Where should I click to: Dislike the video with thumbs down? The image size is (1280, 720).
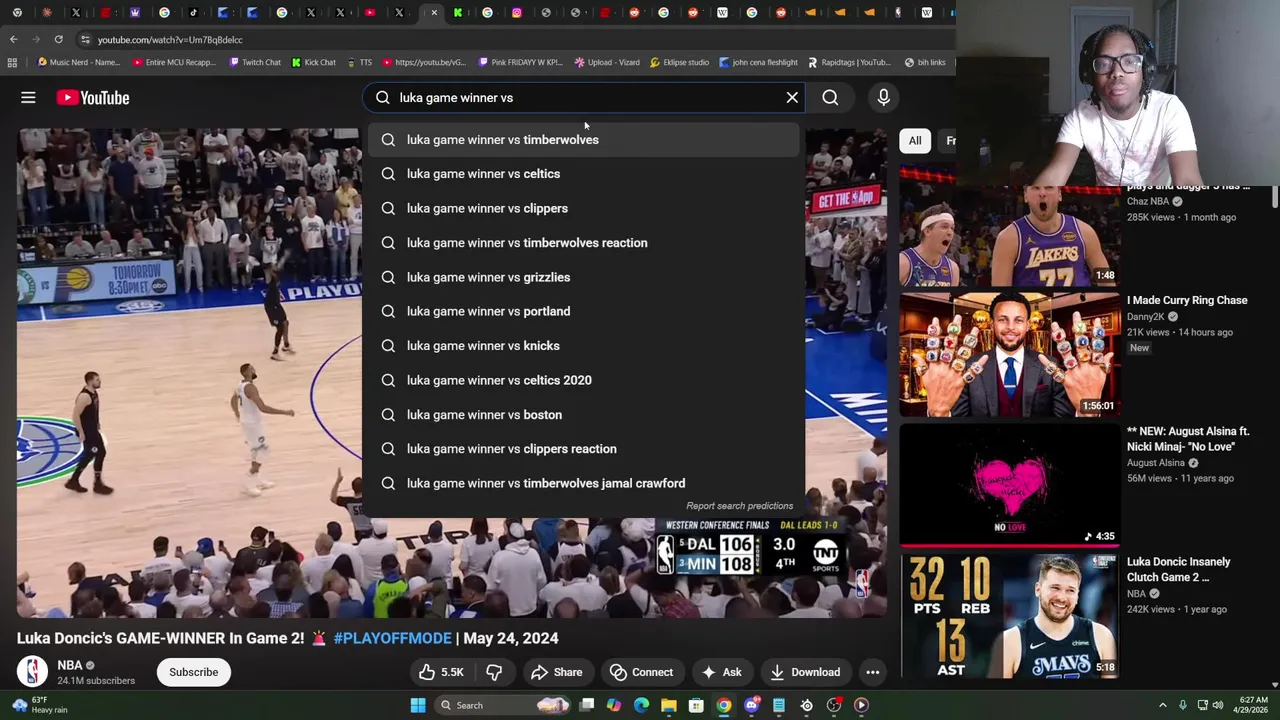point(494,672)
